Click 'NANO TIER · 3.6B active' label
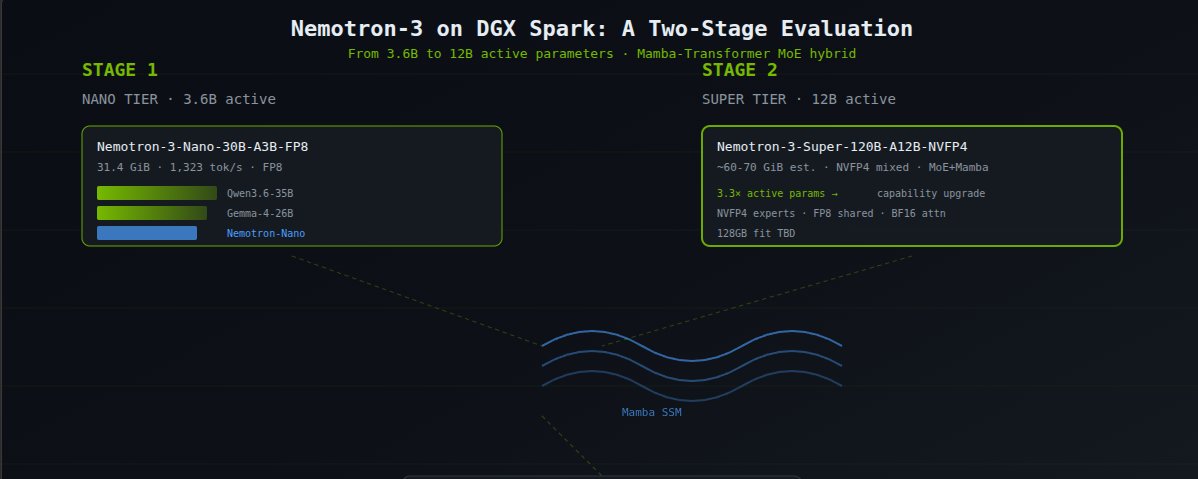This screenshot has width=1198, height=479. click(x=179, y=99)
